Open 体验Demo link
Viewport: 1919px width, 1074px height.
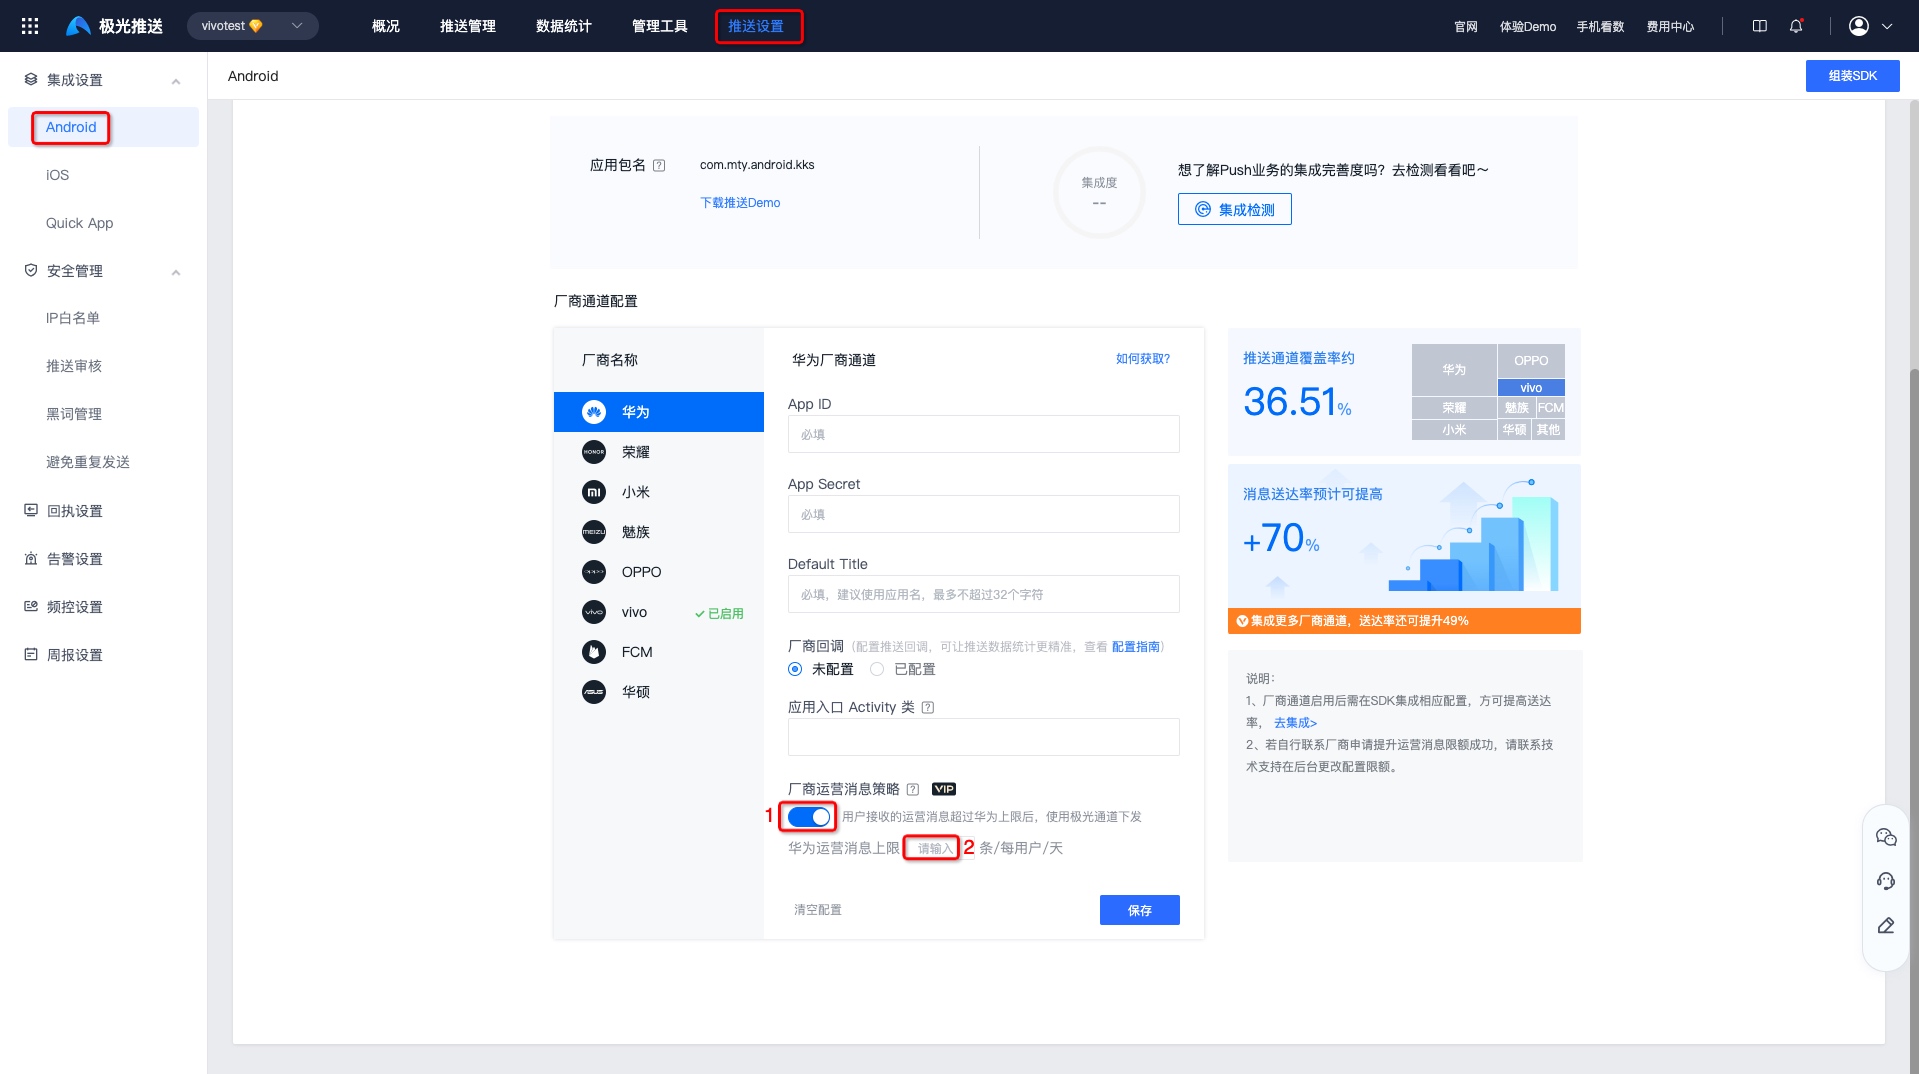pos(1528,27)
